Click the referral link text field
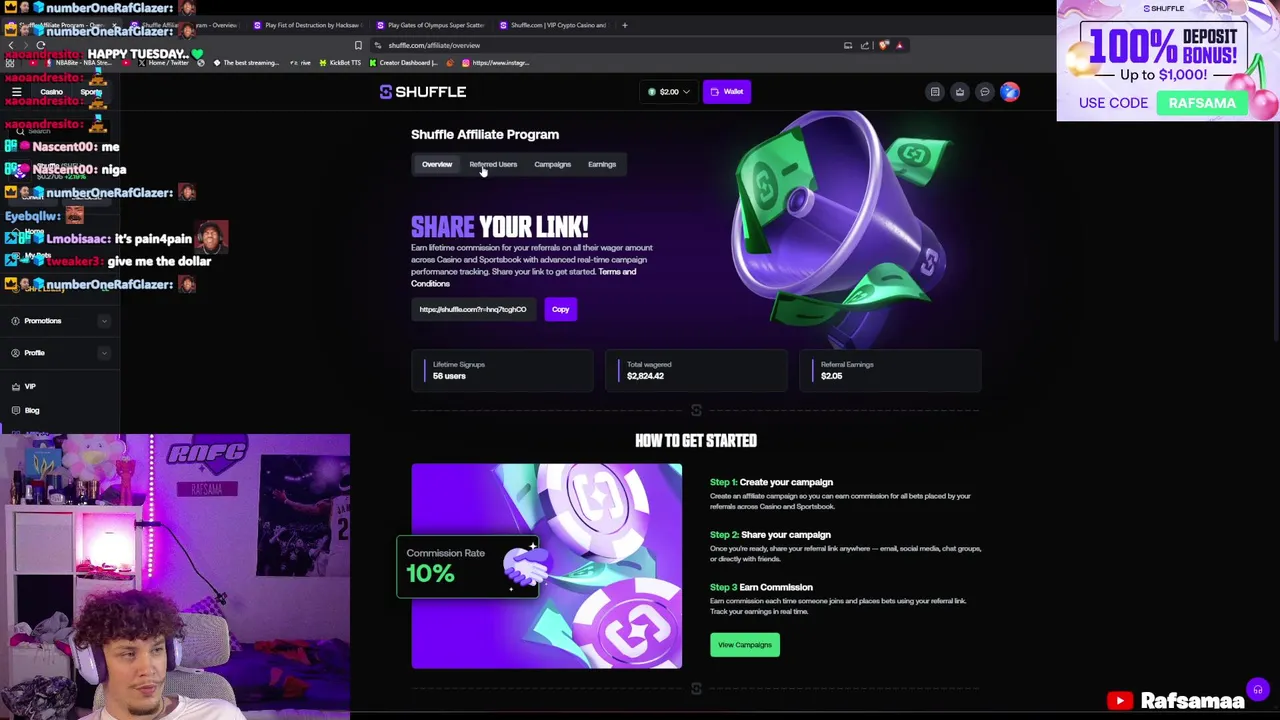This screenshot has width=1280, height=720. [x=475, y=309]
